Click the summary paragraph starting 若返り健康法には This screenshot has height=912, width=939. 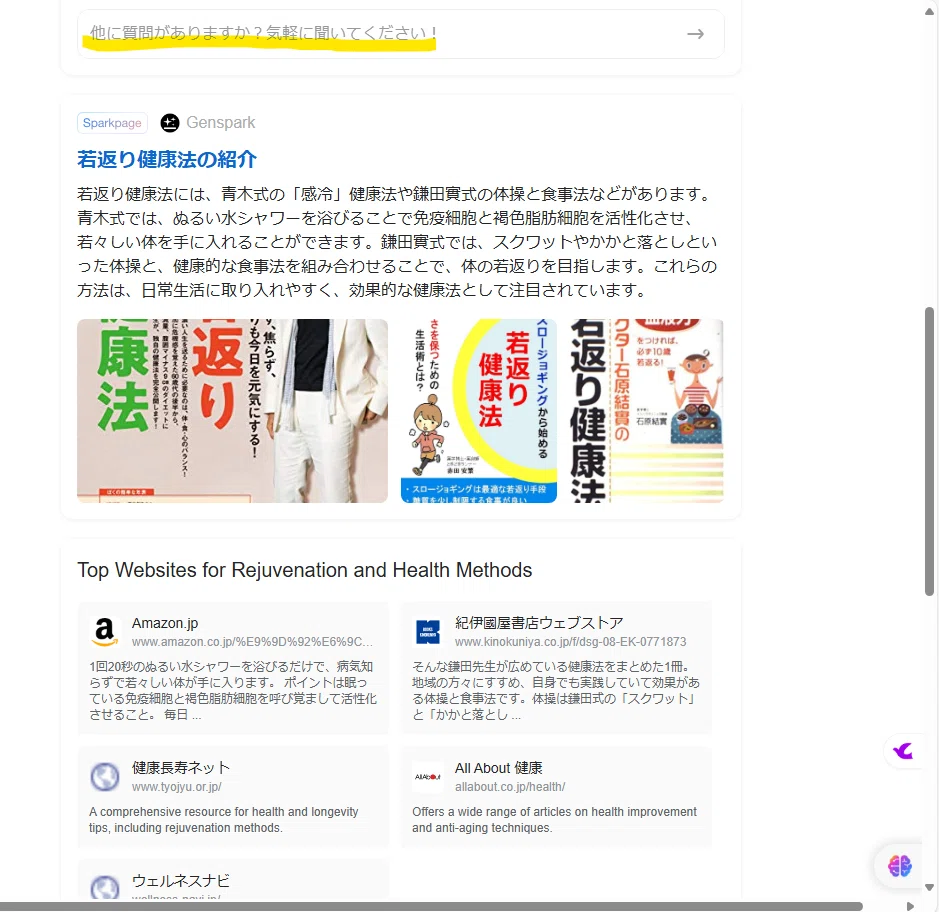pos(397,242)
